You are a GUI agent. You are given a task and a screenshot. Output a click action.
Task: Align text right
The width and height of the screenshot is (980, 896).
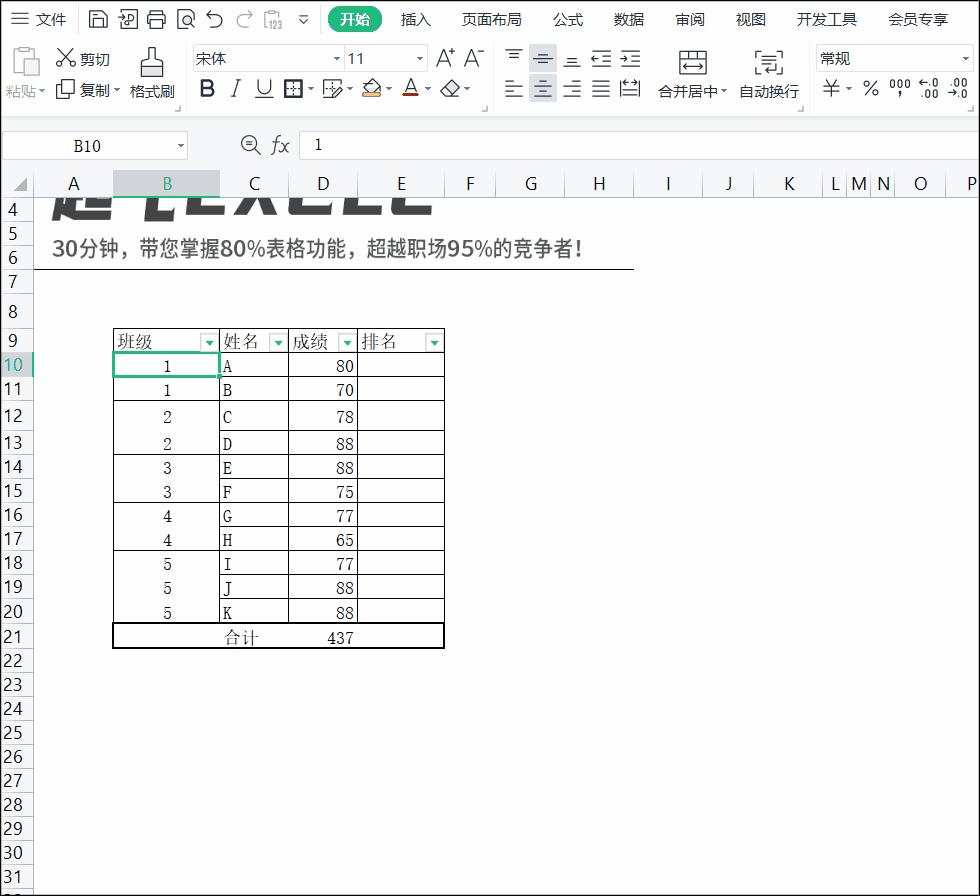tap(571, 89)
